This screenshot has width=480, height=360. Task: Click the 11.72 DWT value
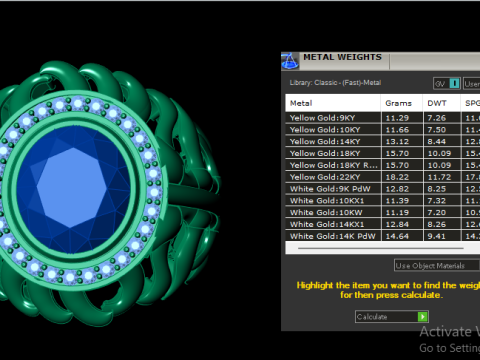439,177
